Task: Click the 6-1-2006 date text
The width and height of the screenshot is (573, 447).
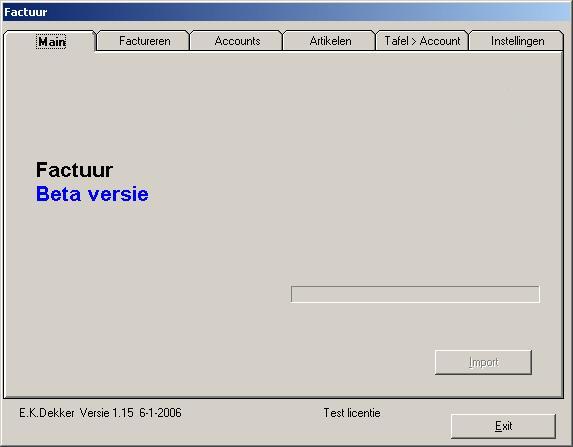Action: [160, 413]
